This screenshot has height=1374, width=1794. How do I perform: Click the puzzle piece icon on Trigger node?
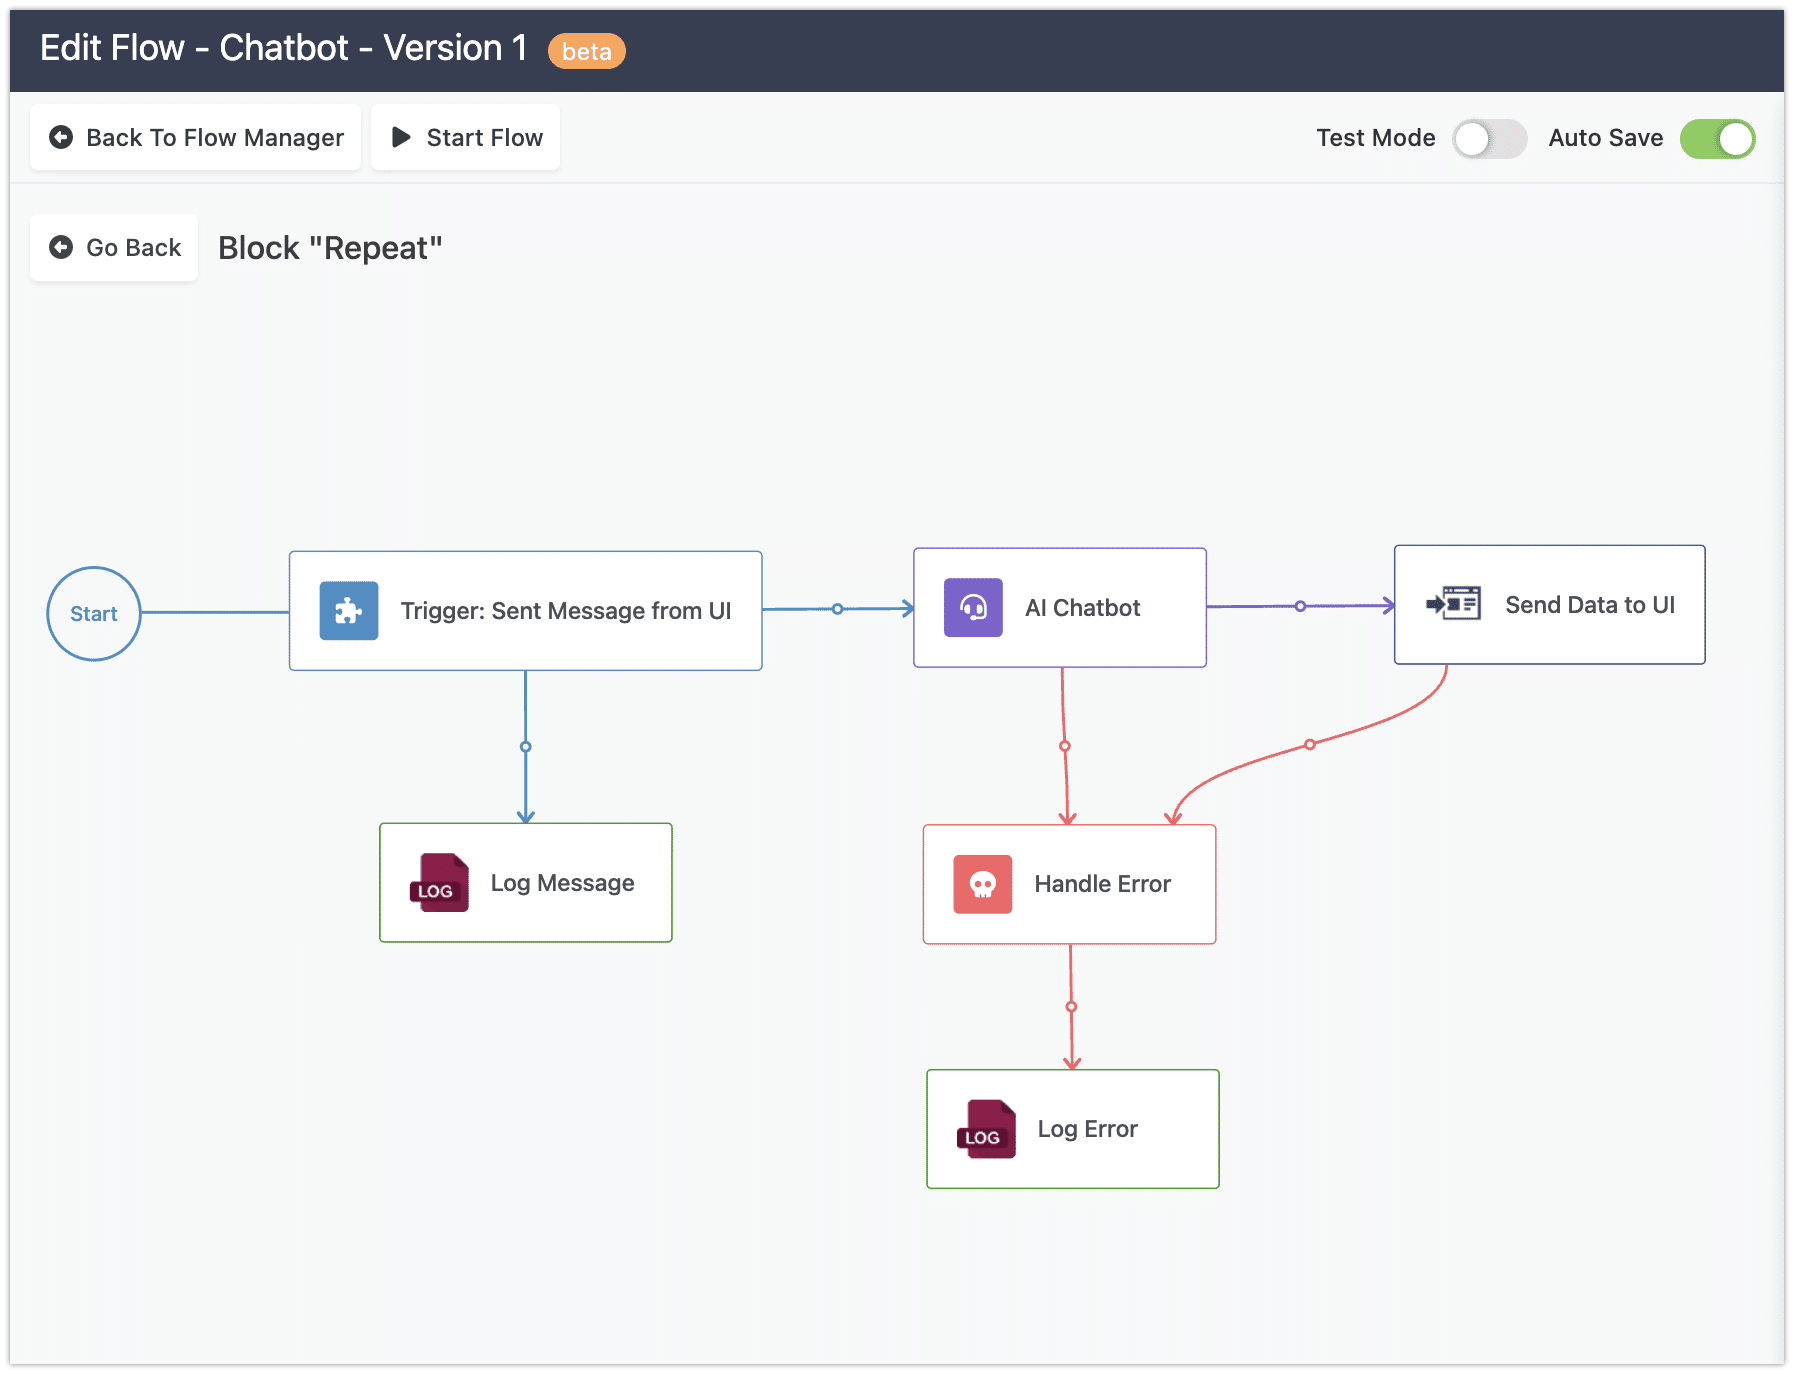click(348, 611)
